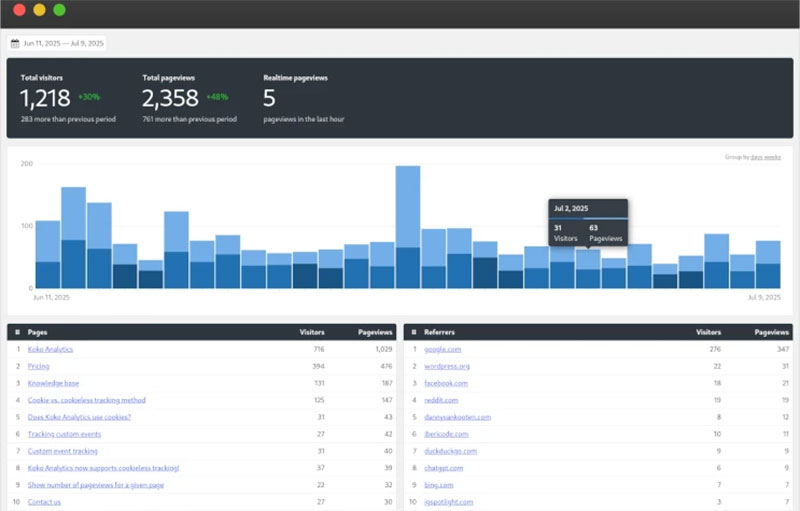Open the google.com referrer link
Image resolution: width=800 pixels, height=511 pixels.
(442, 349)
